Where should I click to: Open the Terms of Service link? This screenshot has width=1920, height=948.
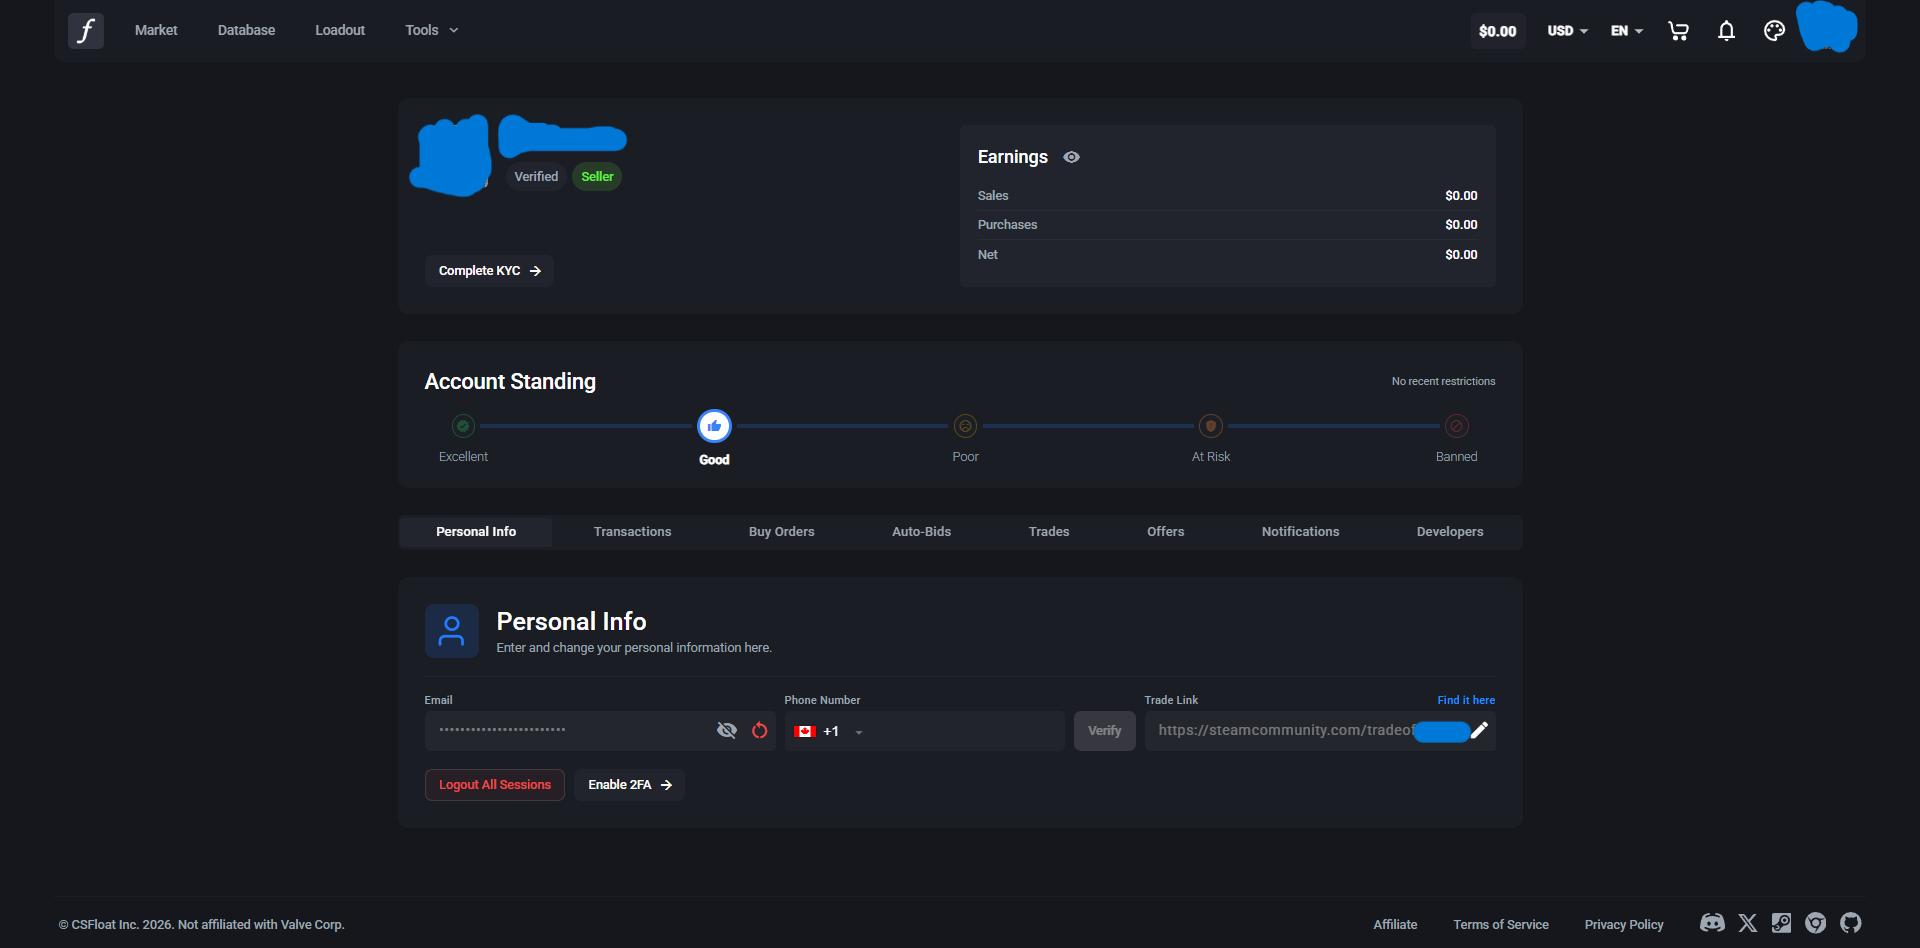point(1501,925)
